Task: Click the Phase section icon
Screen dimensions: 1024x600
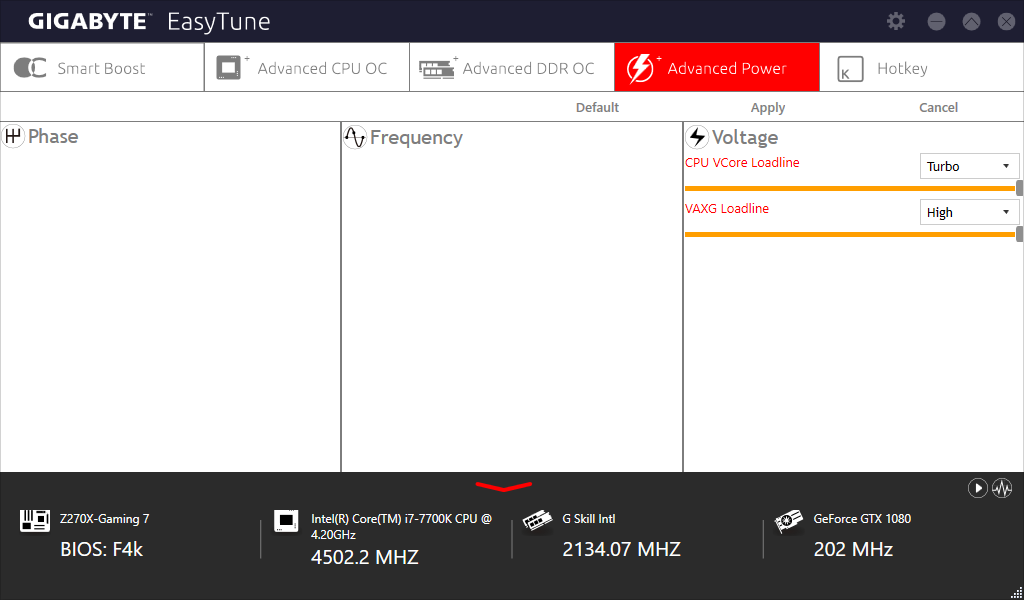Action: pyautogui.click(x=12, y=136)
